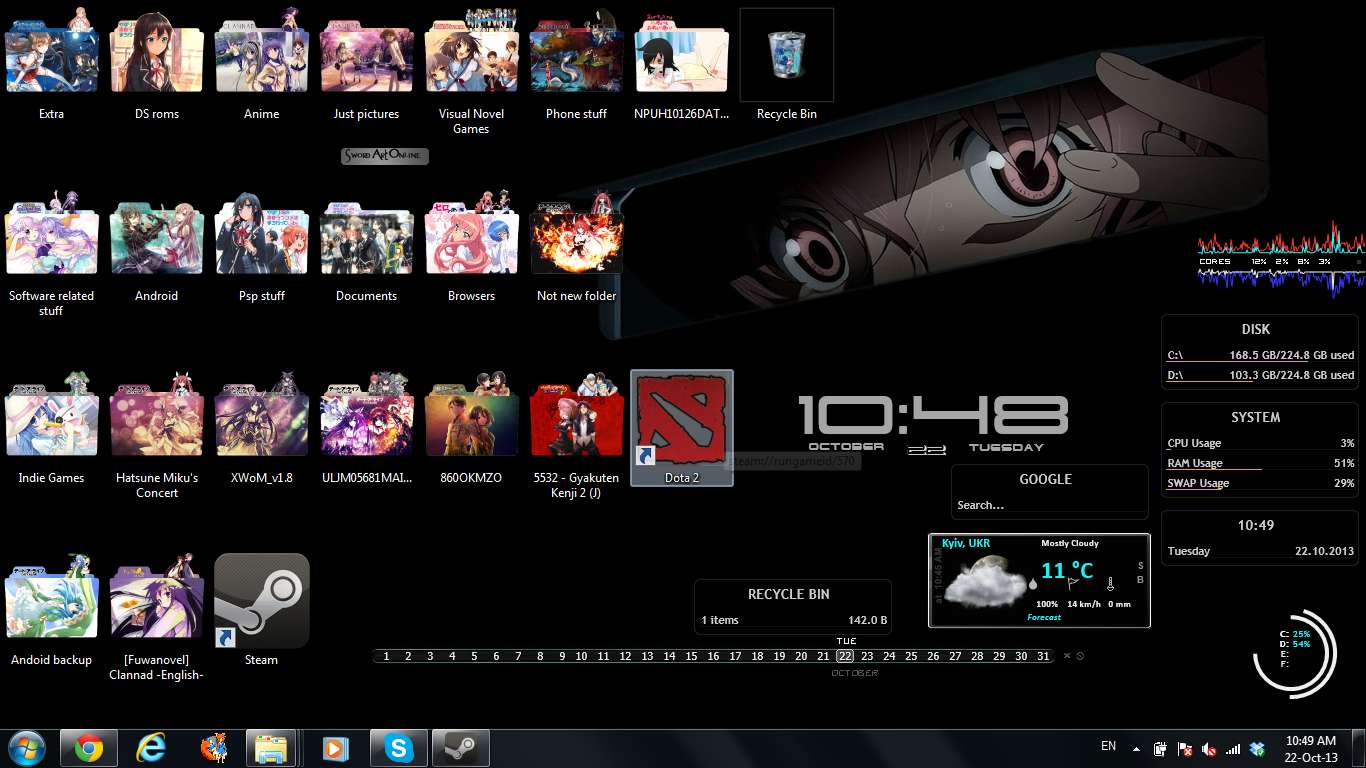Viewport: 1366px width, 768px height.
Task: Open the Anime folder
Action: click(262, 50)
